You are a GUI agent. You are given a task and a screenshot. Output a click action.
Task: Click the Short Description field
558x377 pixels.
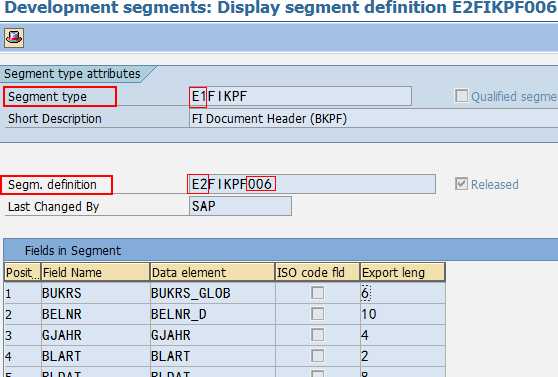(374, 119)
